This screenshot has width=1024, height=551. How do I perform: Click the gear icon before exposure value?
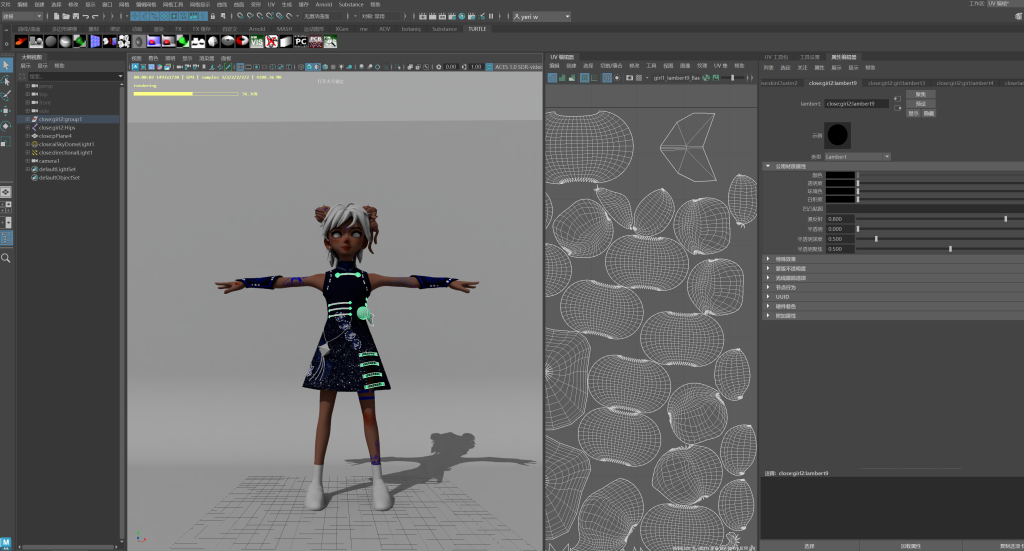click(439, 67)
